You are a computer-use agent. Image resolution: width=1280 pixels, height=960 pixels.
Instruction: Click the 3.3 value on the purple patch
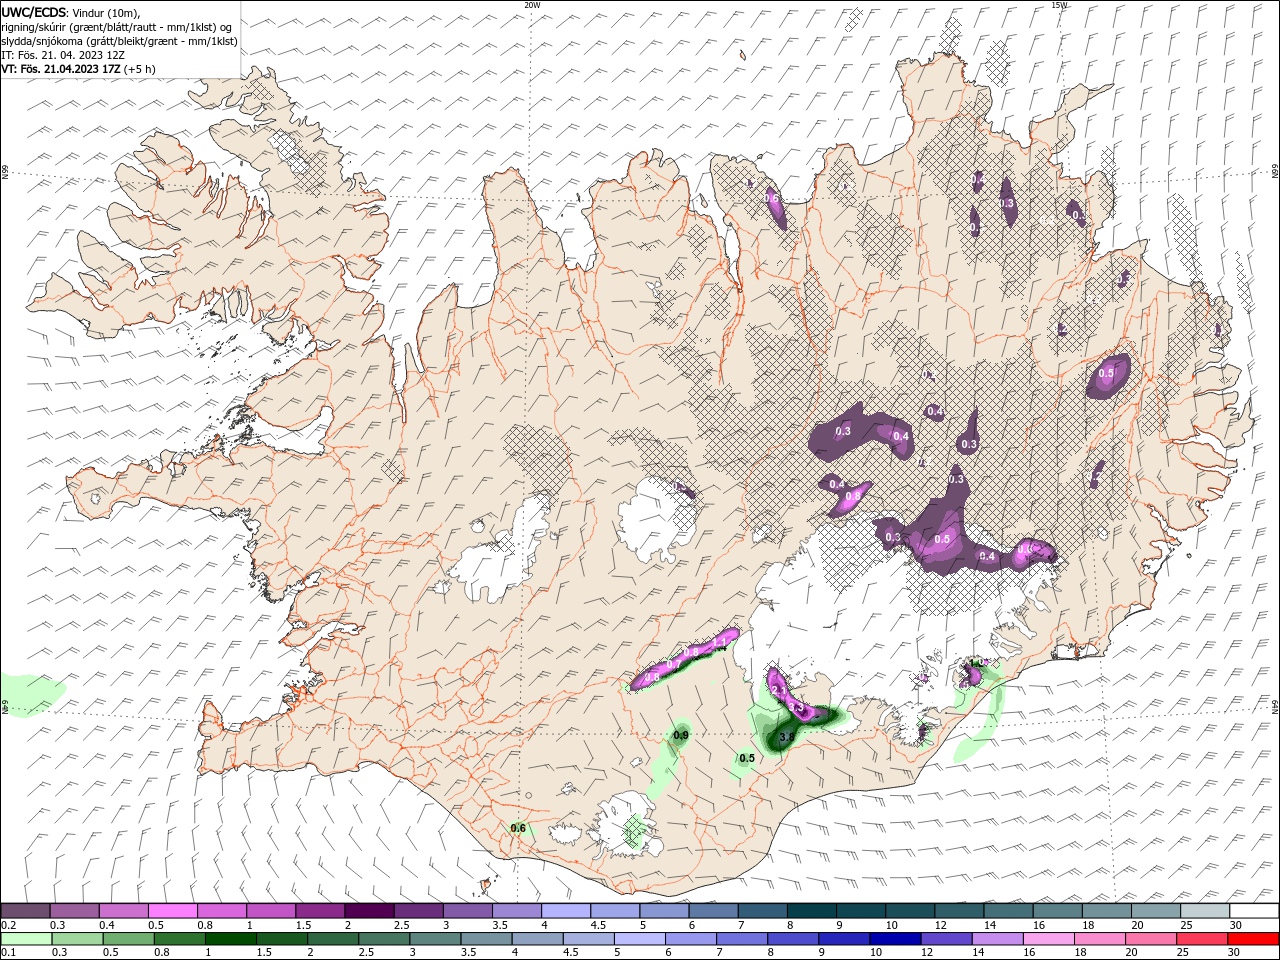pyautogui.click(x=797, y=707)
